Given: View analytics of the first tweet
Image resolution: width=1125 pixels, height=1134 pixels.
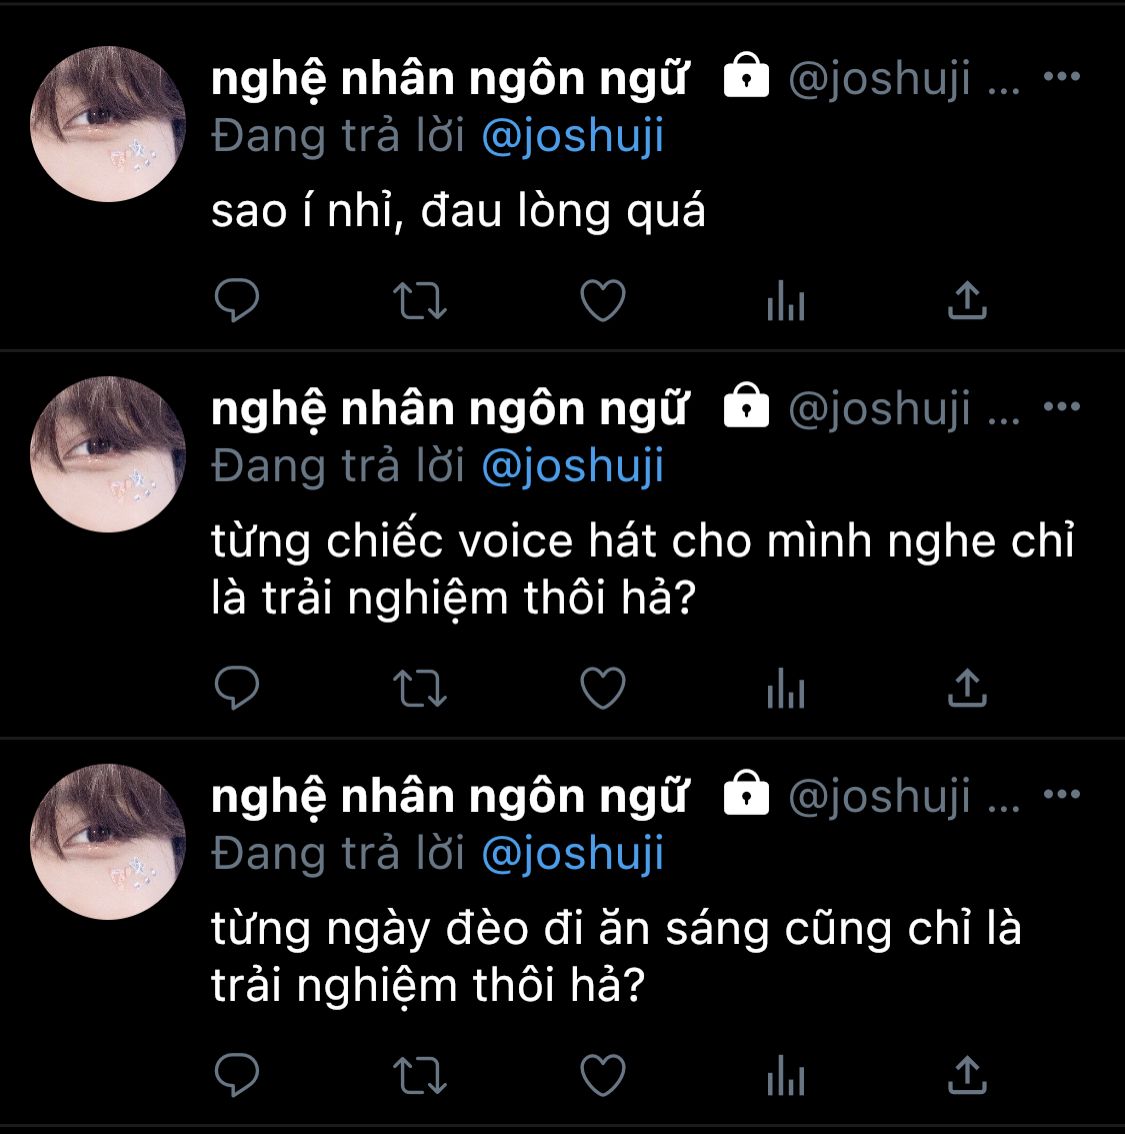Looking at the screenshot, I should (x=786, y=300).
